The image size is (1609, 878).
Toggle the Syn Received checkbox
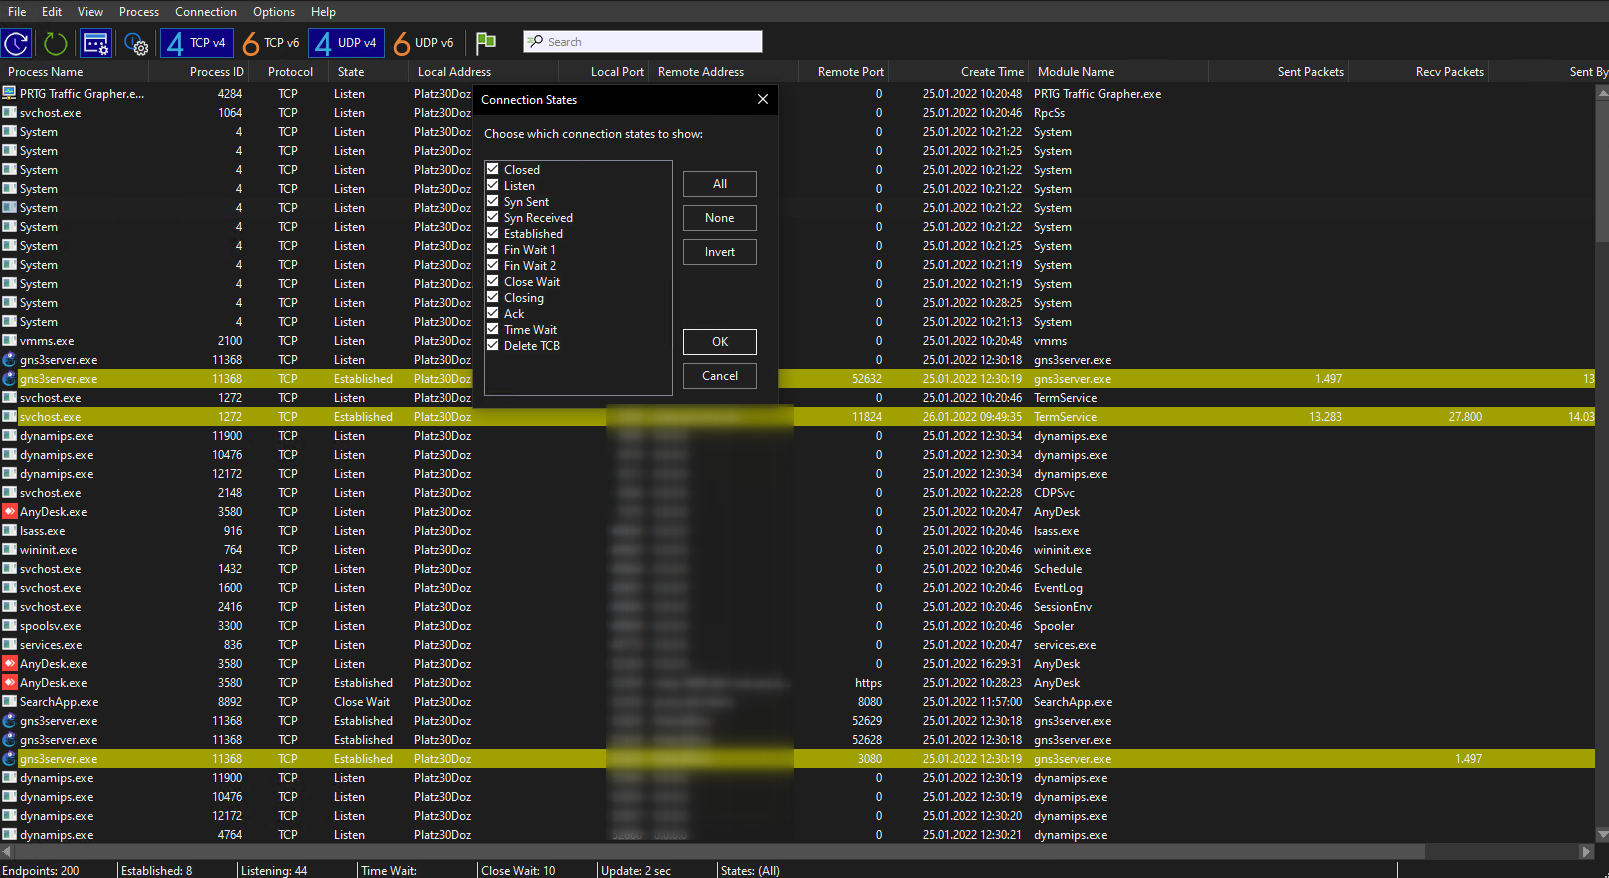(492, 217)
